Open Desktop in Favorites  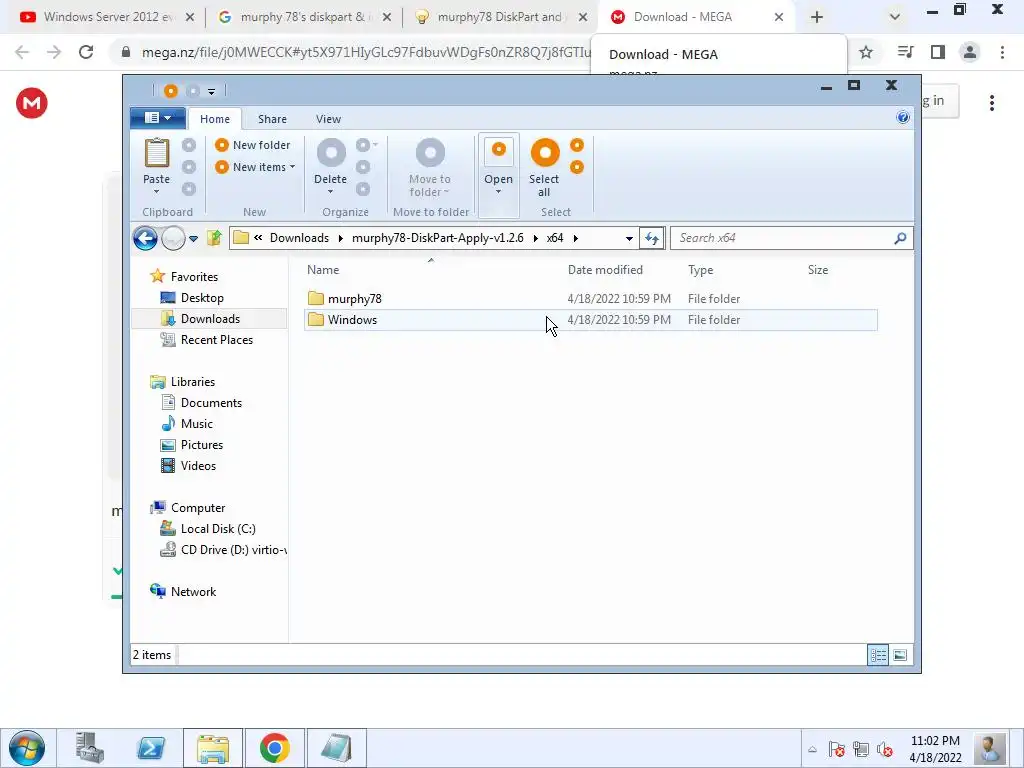202,298
